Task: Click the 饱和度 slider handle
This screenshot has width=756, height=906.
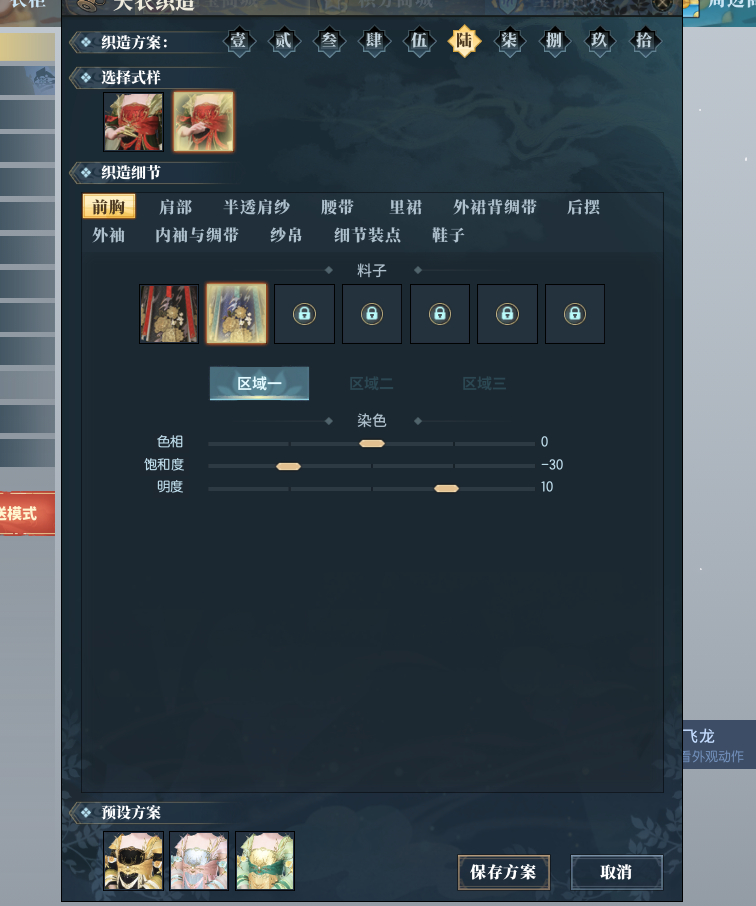Action: 288,466
